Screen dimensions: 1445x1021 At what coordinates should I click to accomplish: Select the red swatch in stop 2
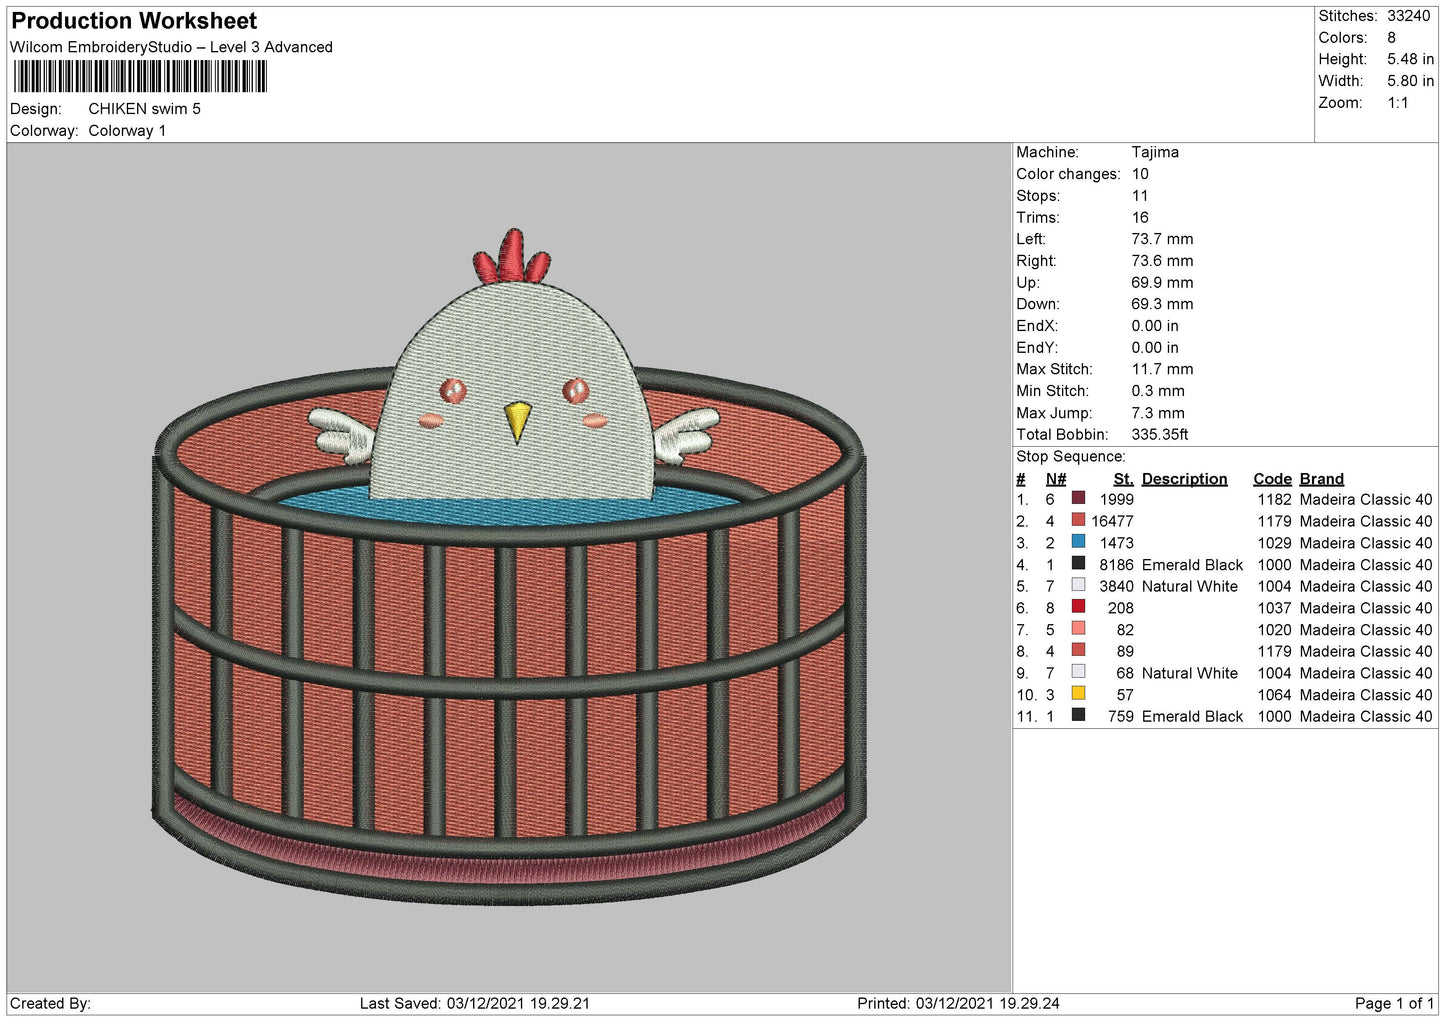click(x=1078, y=521)
